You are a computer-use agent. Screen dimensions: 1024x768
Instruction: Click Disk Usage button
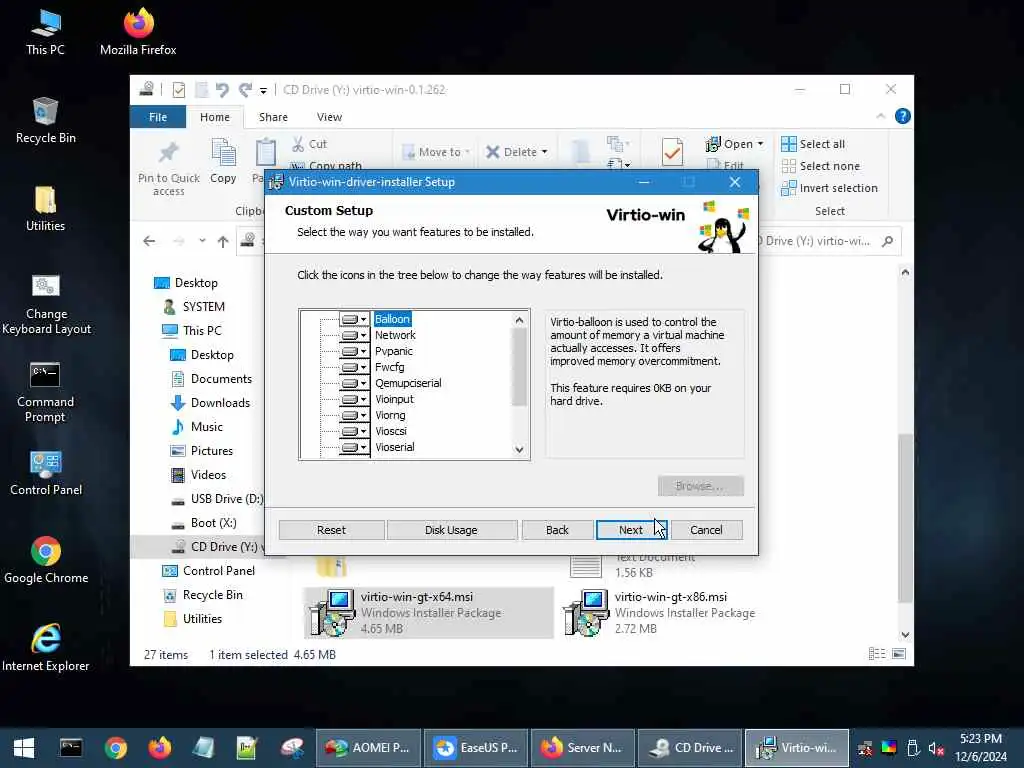tap(451, 530)
